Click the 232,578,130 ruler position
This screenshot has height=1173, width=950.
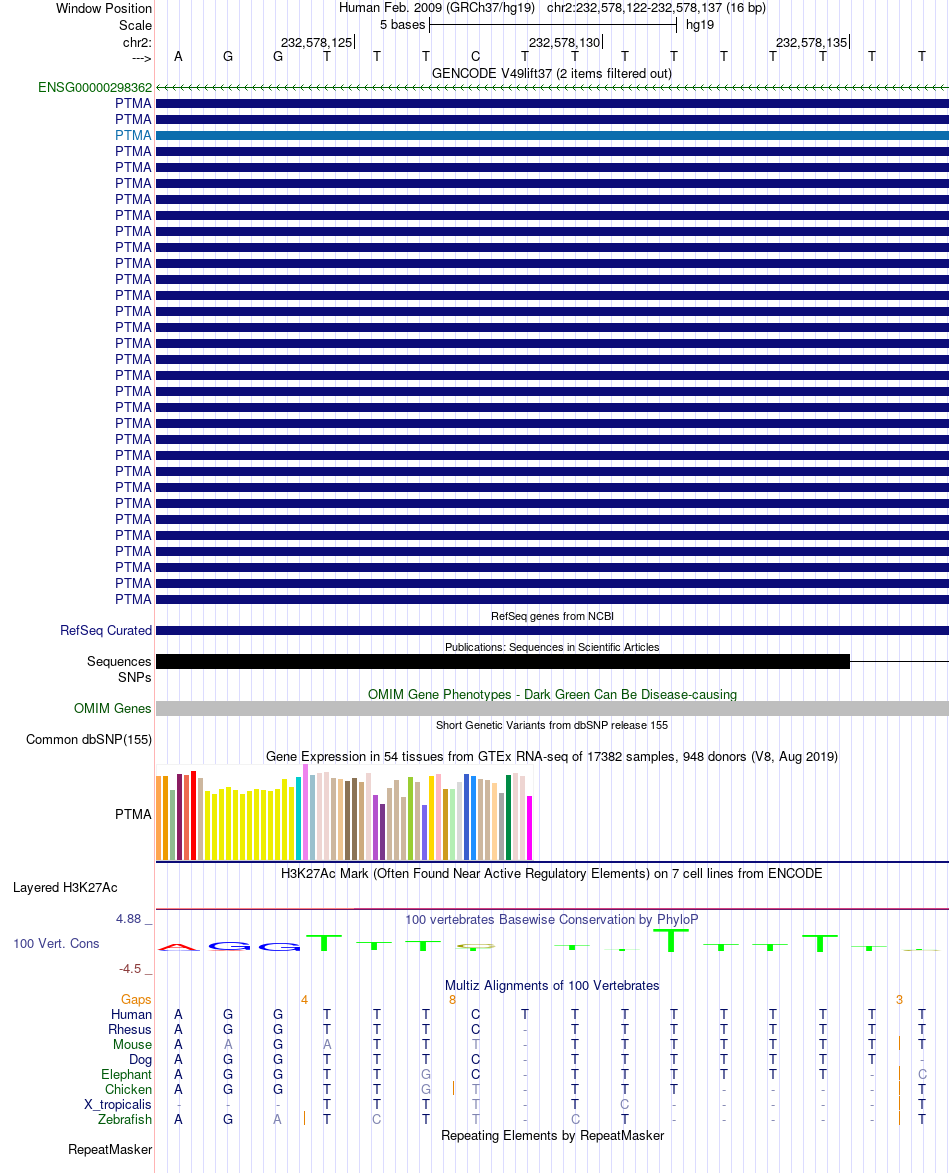pos(565,43)
